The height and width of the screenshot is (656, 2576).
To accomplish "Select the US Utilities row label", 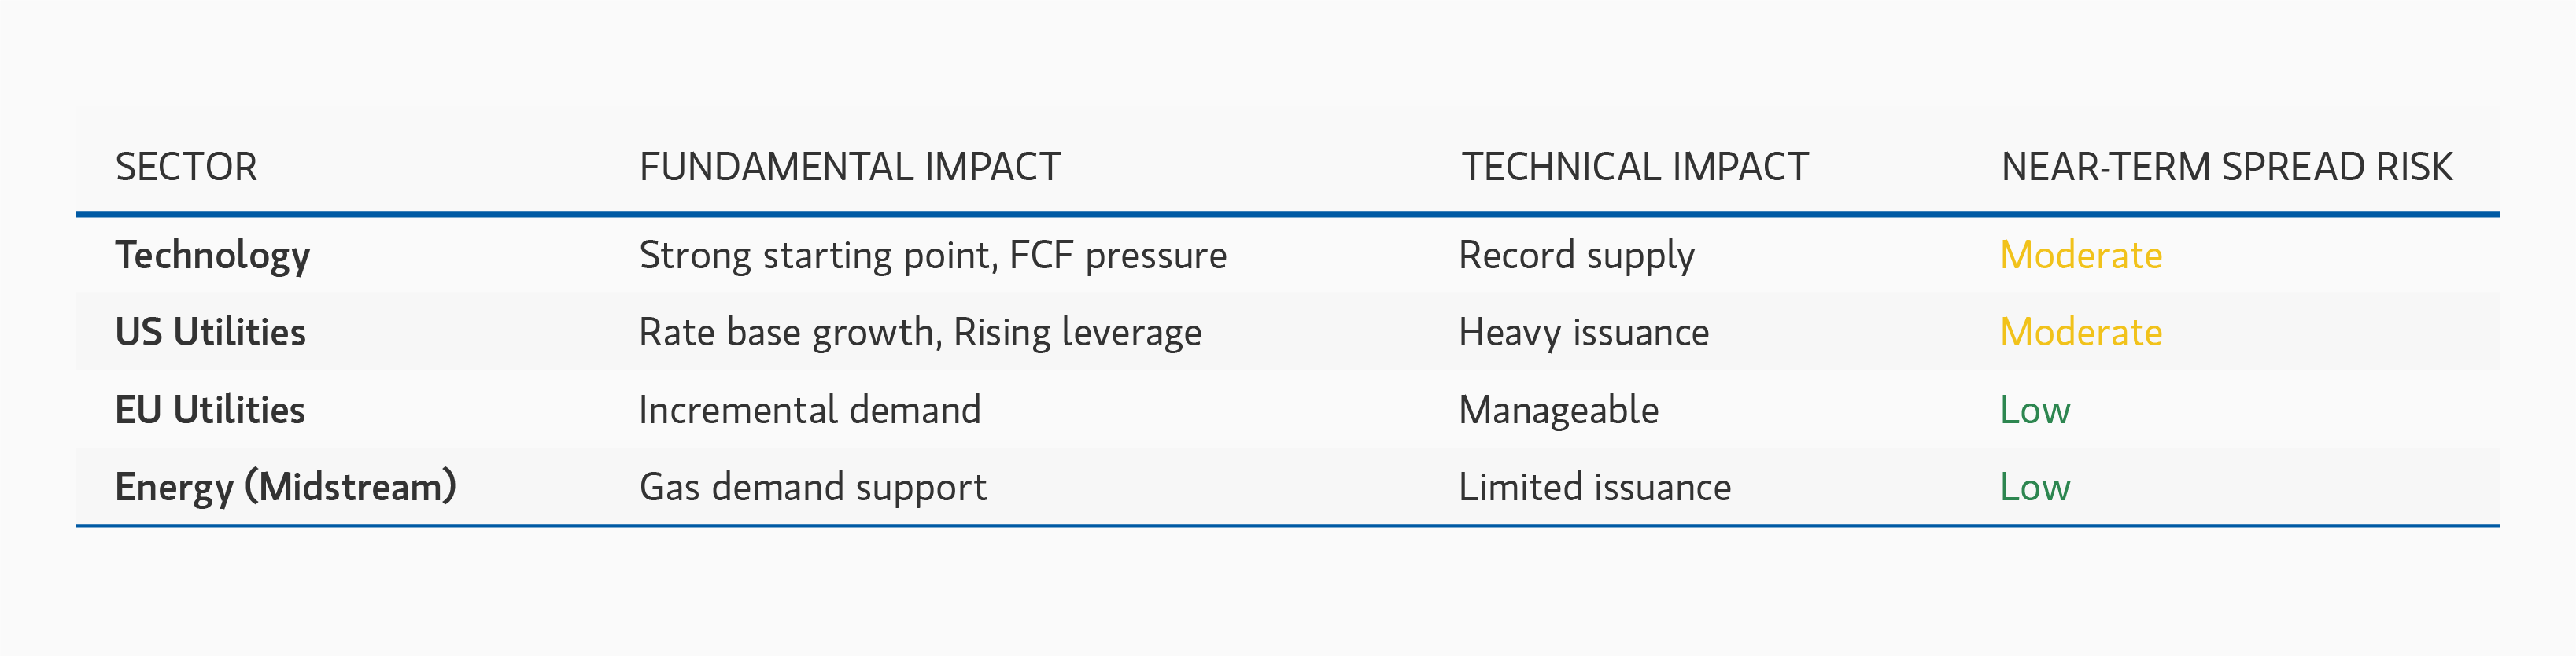I will [210, 332].
